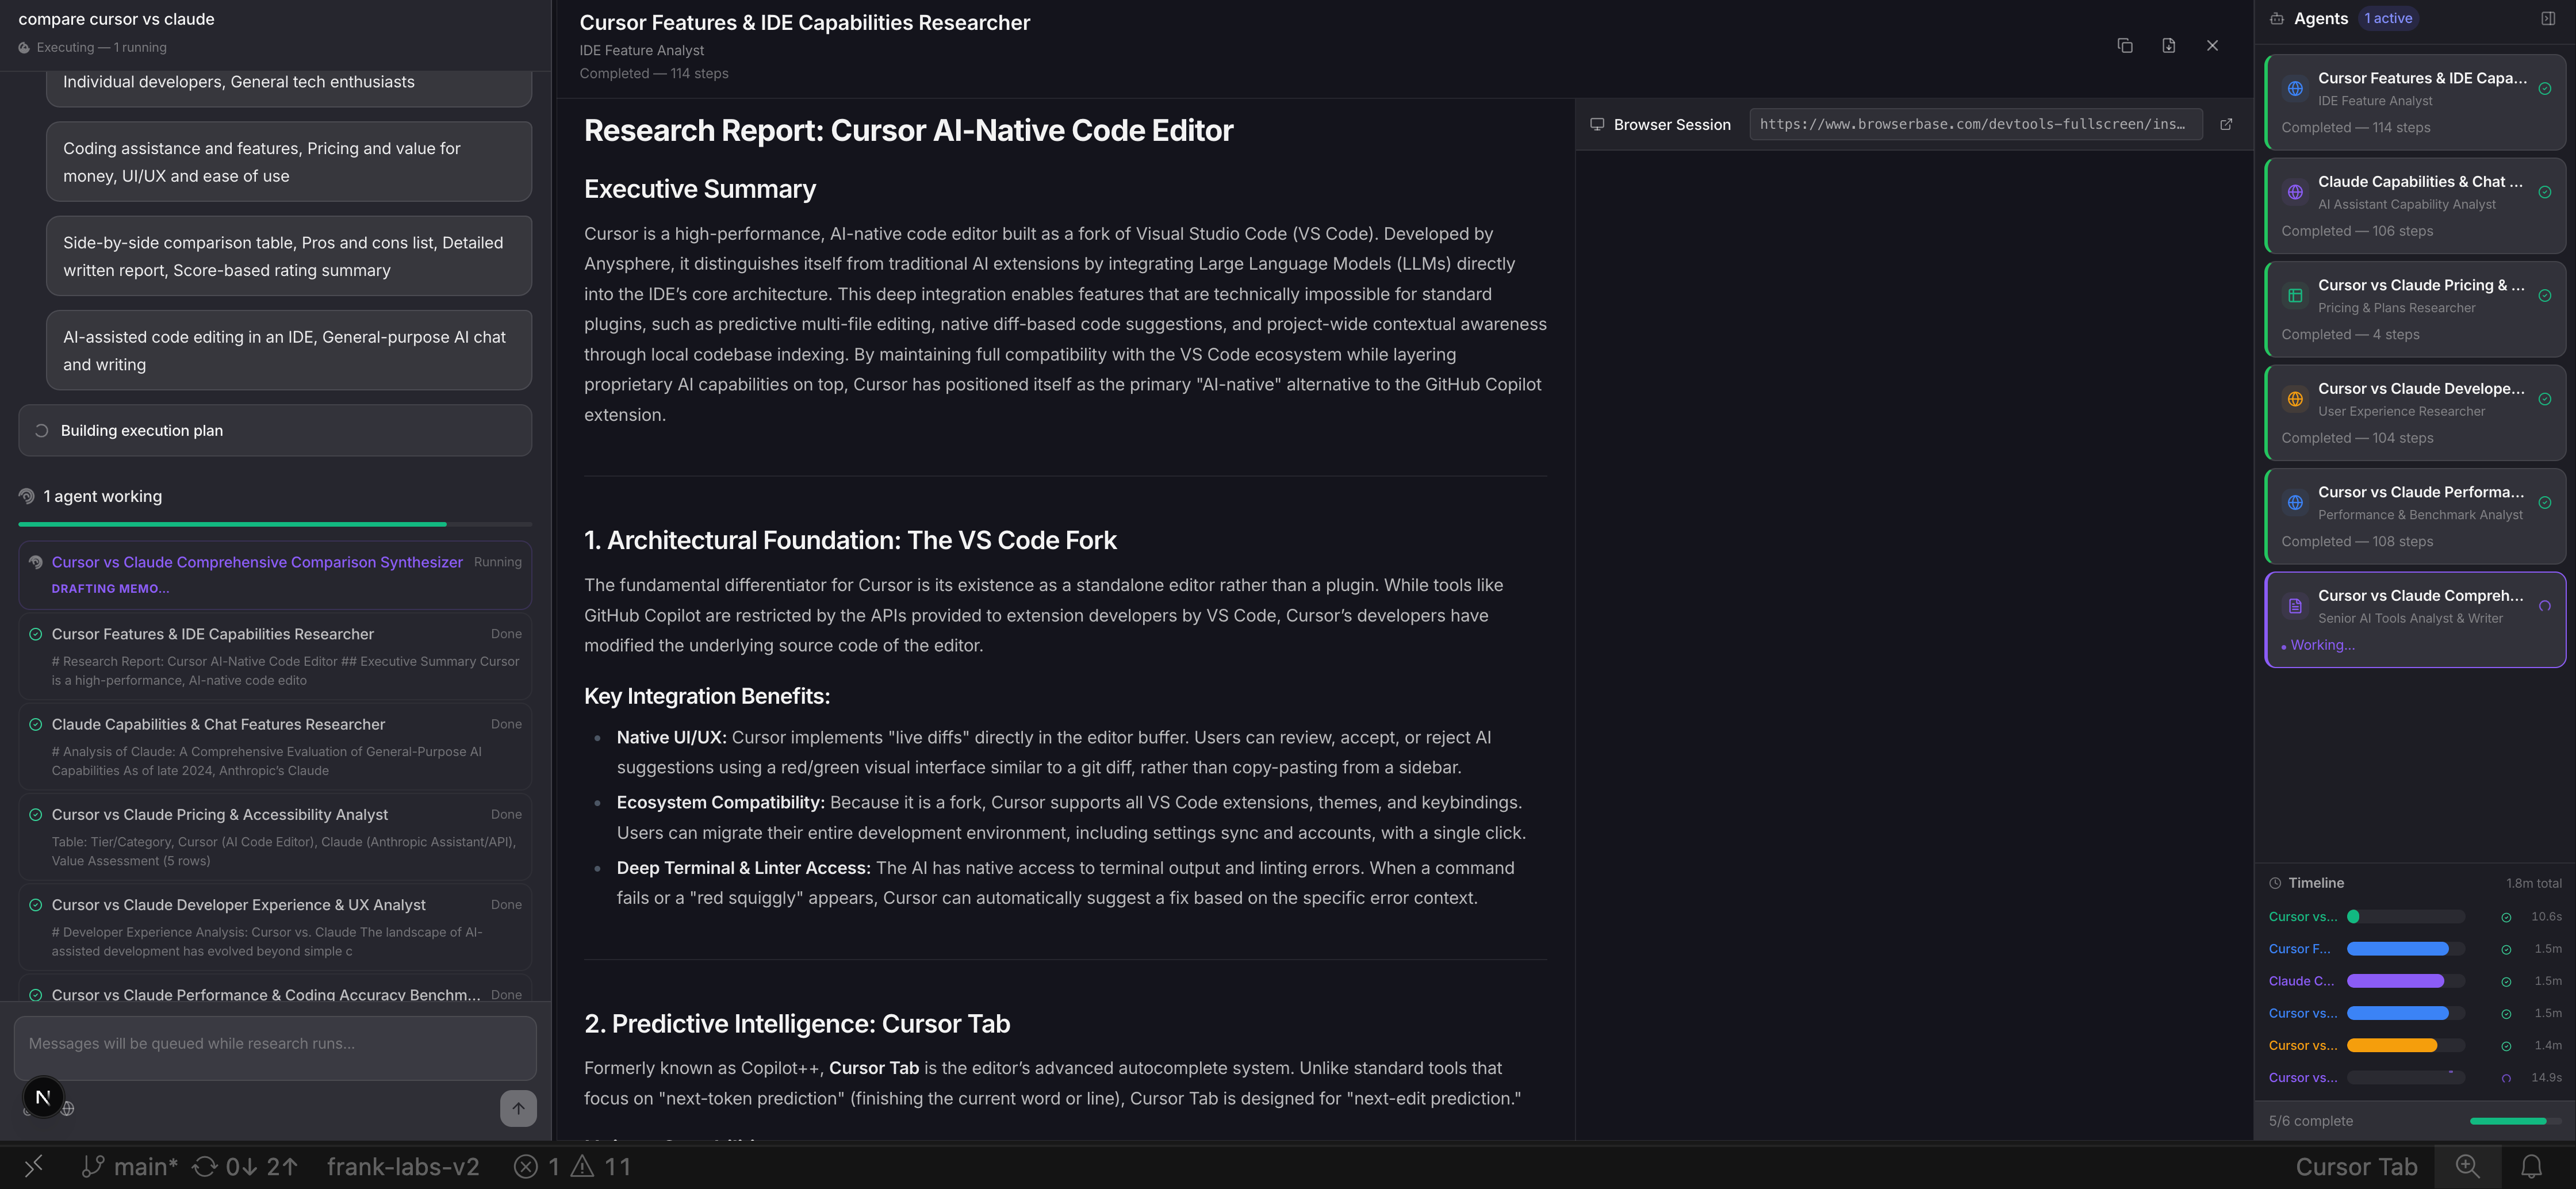
Task: Click the remote window status bar icon
Action: [34, 1166]
